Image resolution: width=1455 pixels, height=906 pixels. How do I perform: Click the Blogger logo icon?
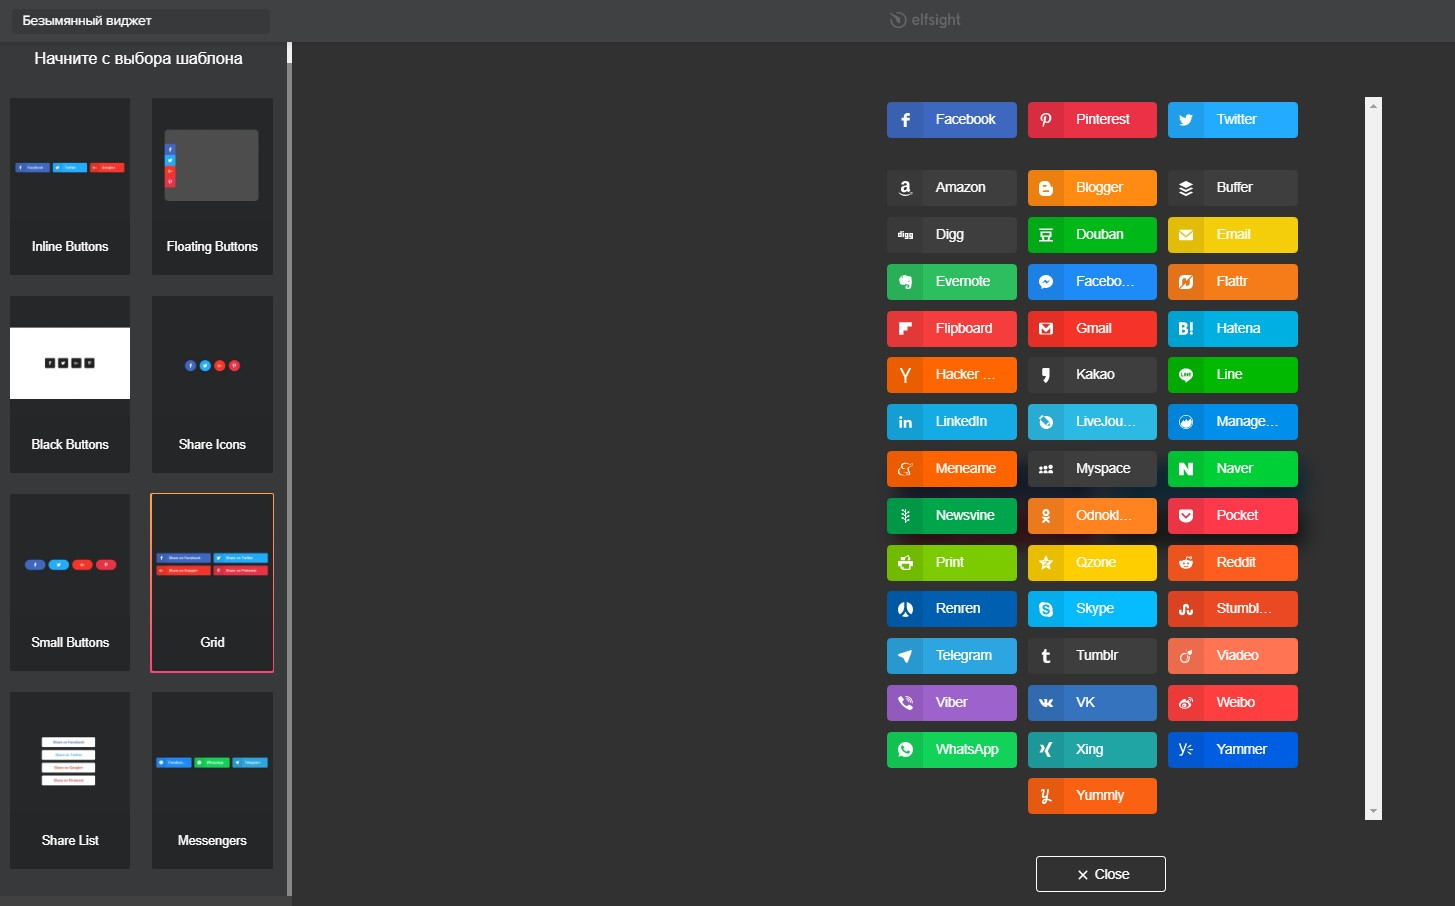pos(1046,188)
